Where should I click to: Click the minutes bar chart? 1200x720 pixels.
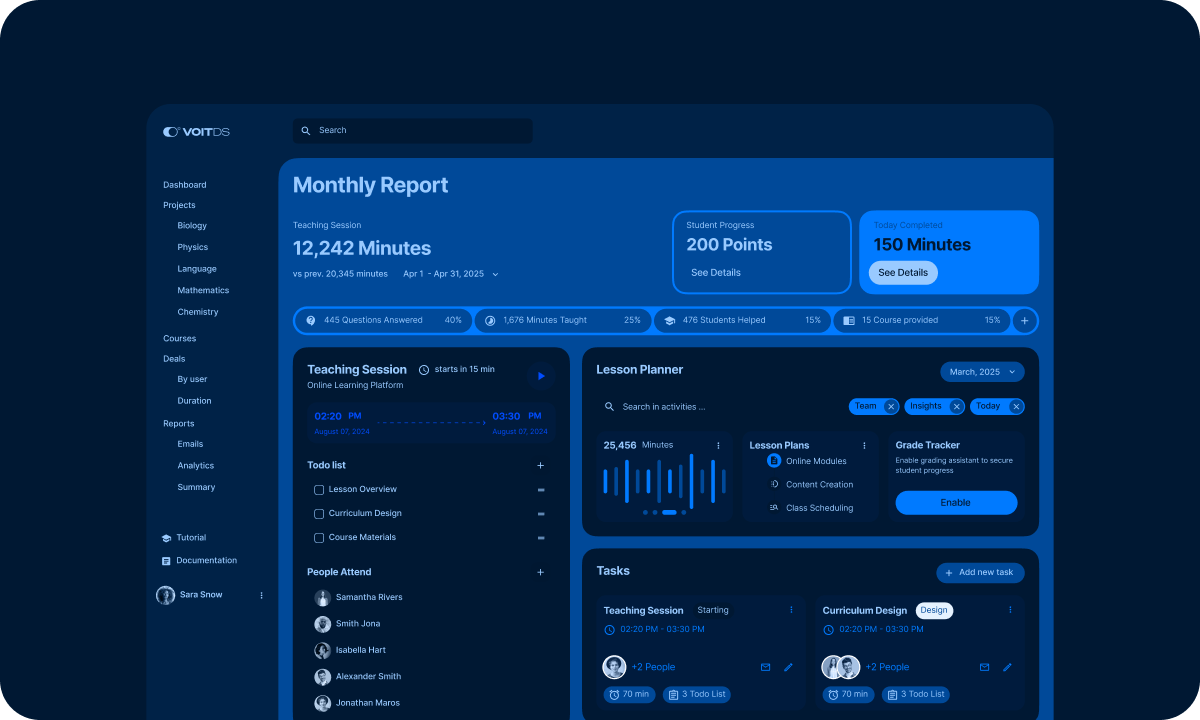pyautogui.click(x=666, y=480)
